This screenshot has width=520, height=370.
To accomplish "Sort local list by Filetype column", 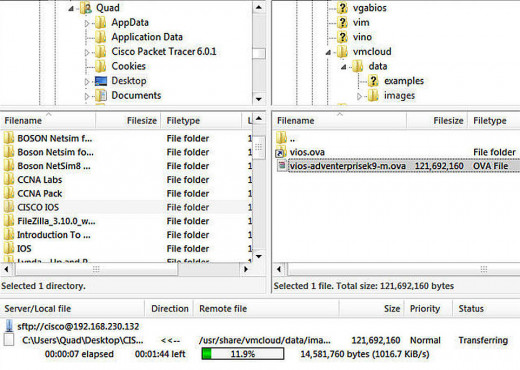I will click(x=201, y=121).
